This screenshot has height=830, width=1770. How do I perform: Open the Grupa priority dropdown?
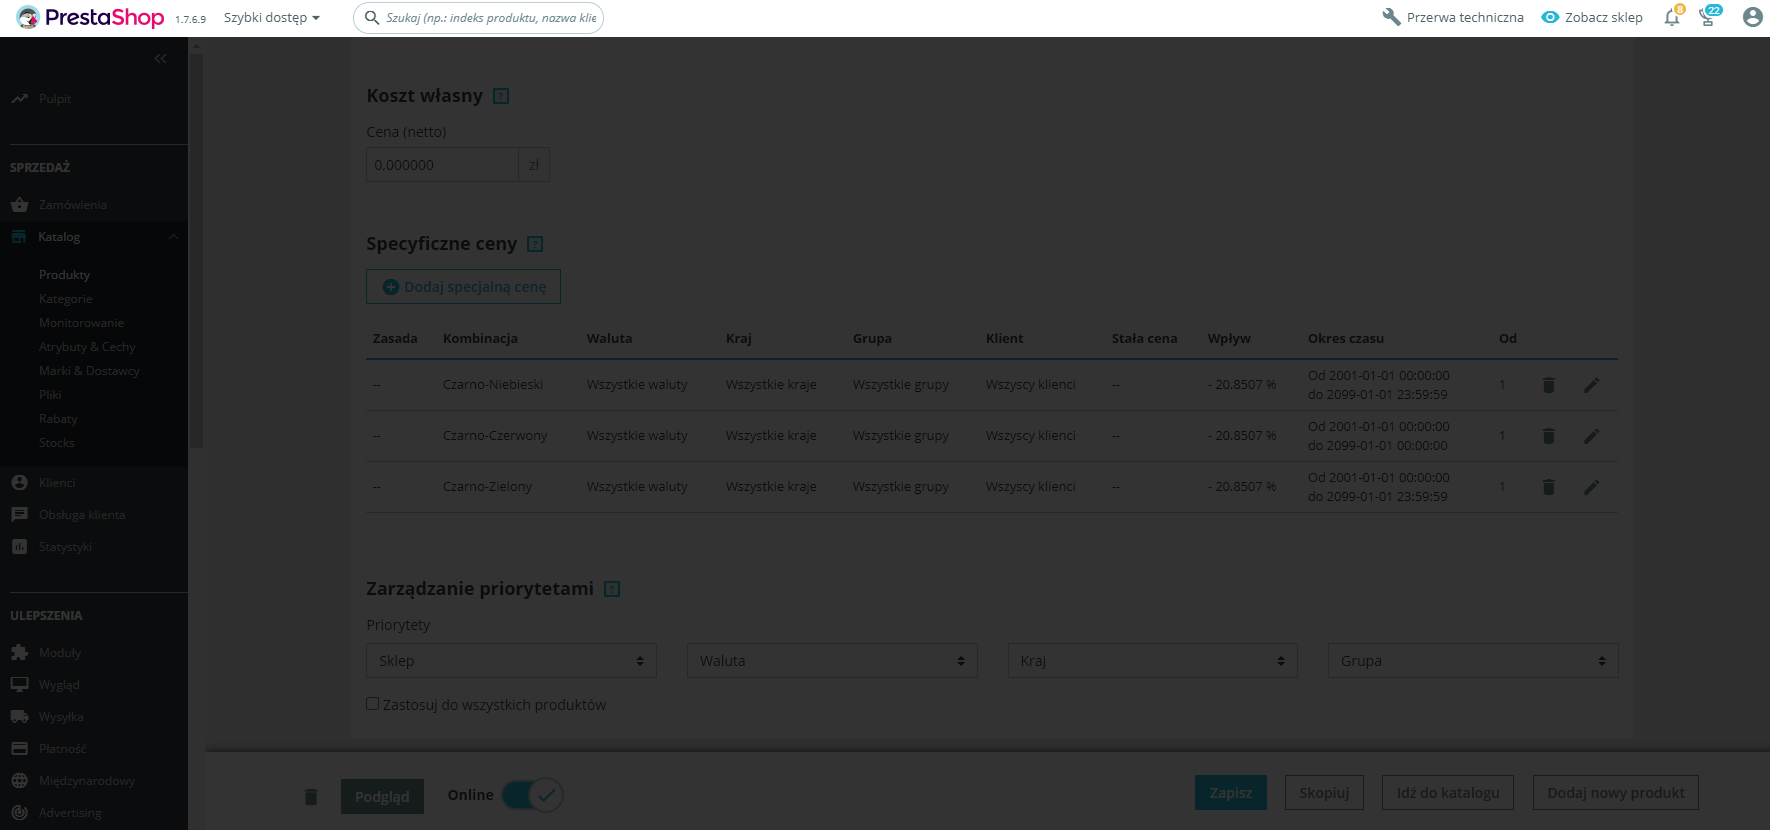(1473, 661)
